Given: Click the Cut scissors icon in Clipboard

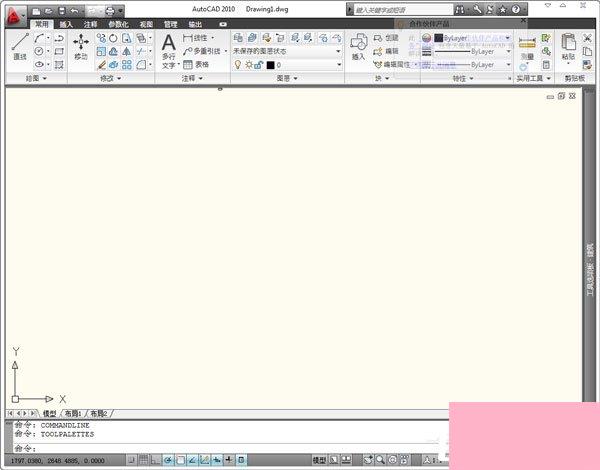Looking at the screenshot, I should (587, 38).
